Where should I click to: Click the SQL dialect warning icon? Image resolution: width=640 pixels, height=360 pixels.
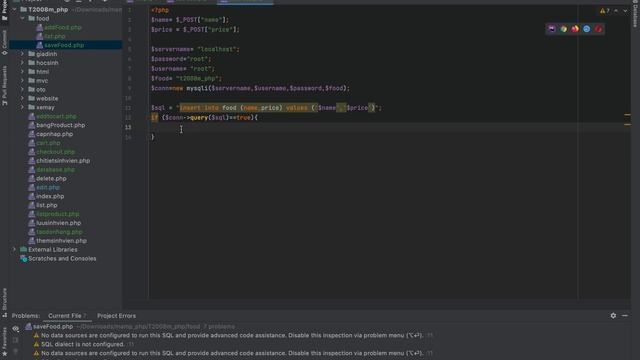click(36, 344)
